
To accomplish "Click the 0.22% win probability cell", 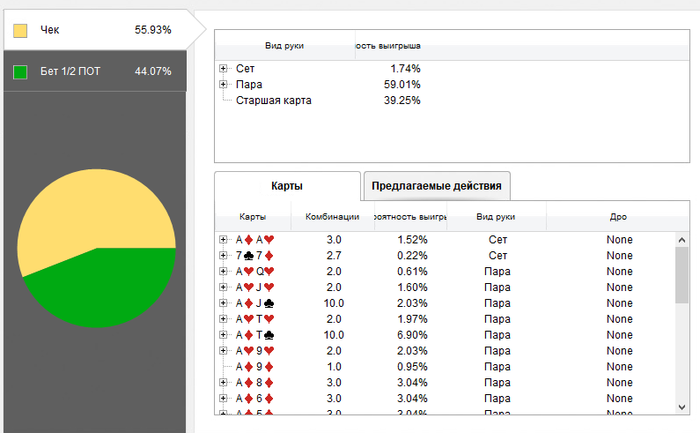I will coord(412,255).
